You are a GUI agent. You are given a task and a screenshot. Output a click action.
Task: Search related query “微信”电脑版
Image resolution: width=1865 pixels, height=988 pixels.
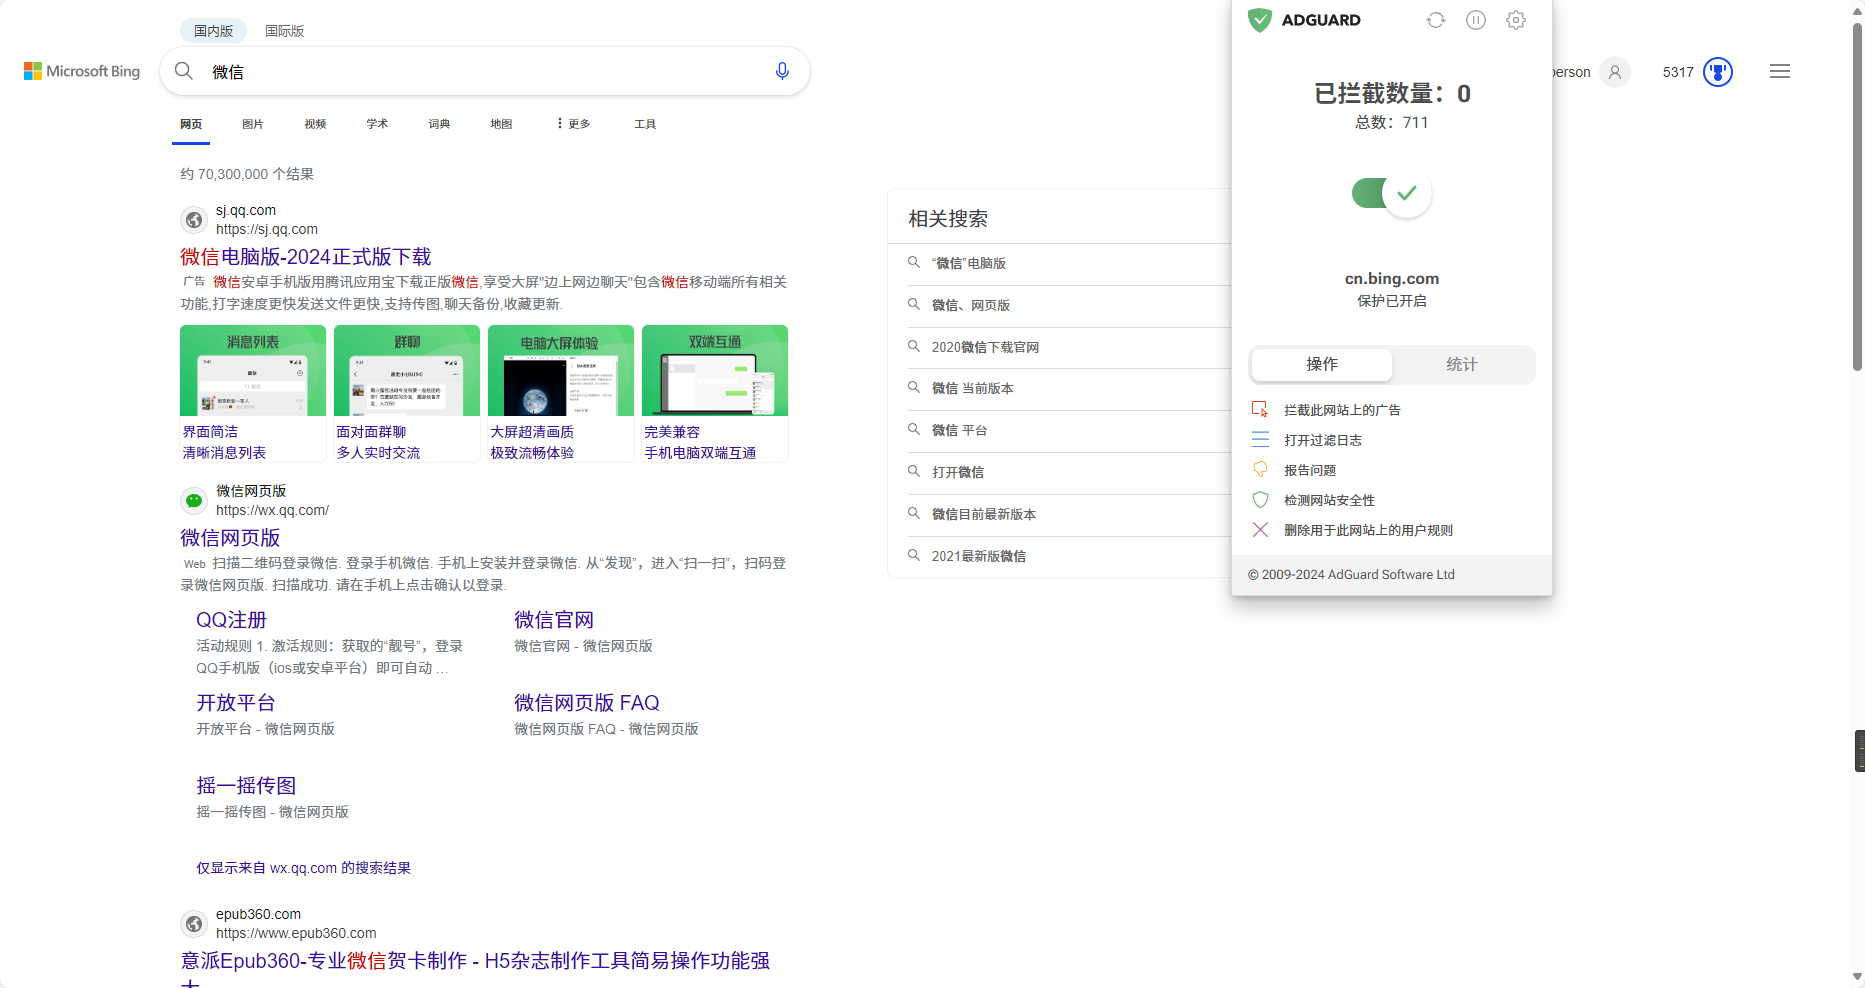coord(968,263)
